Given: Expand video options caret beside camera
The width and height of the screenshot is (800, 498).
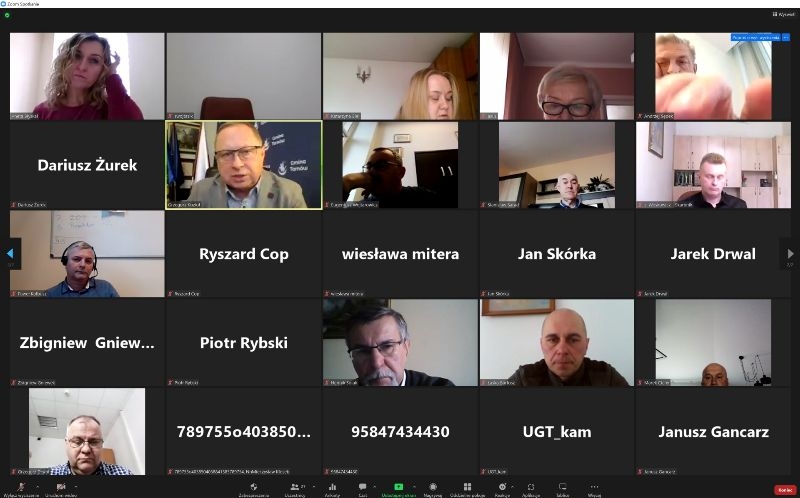Looking at the screenshot, I should click(x=77, y=487).
